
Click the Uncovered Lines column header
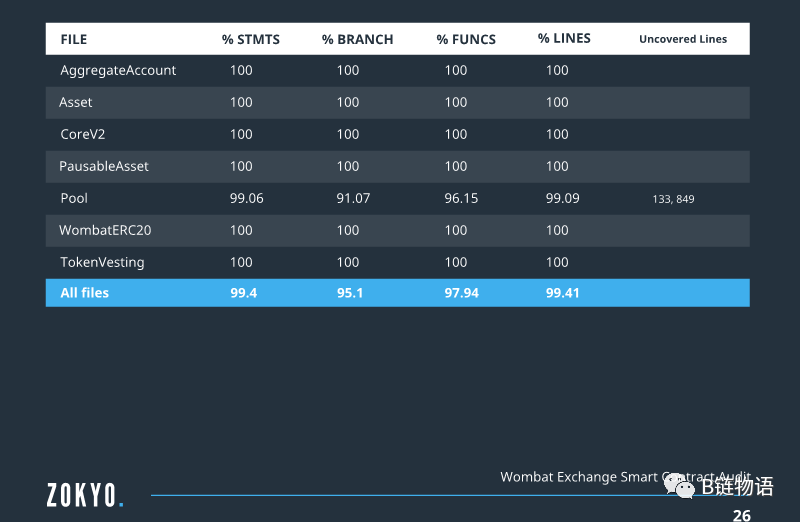coord(683,39)
